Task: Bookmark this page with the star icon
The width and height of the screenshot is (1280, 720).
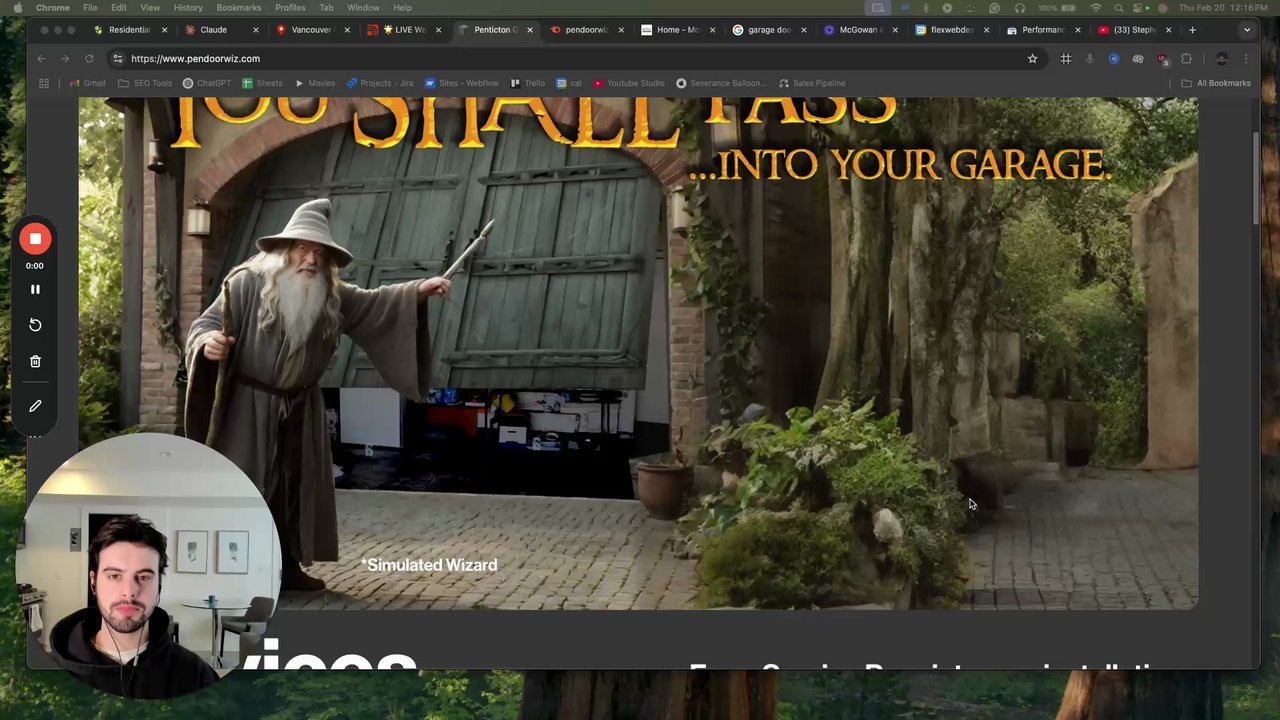Action: tap(1033, 59)
